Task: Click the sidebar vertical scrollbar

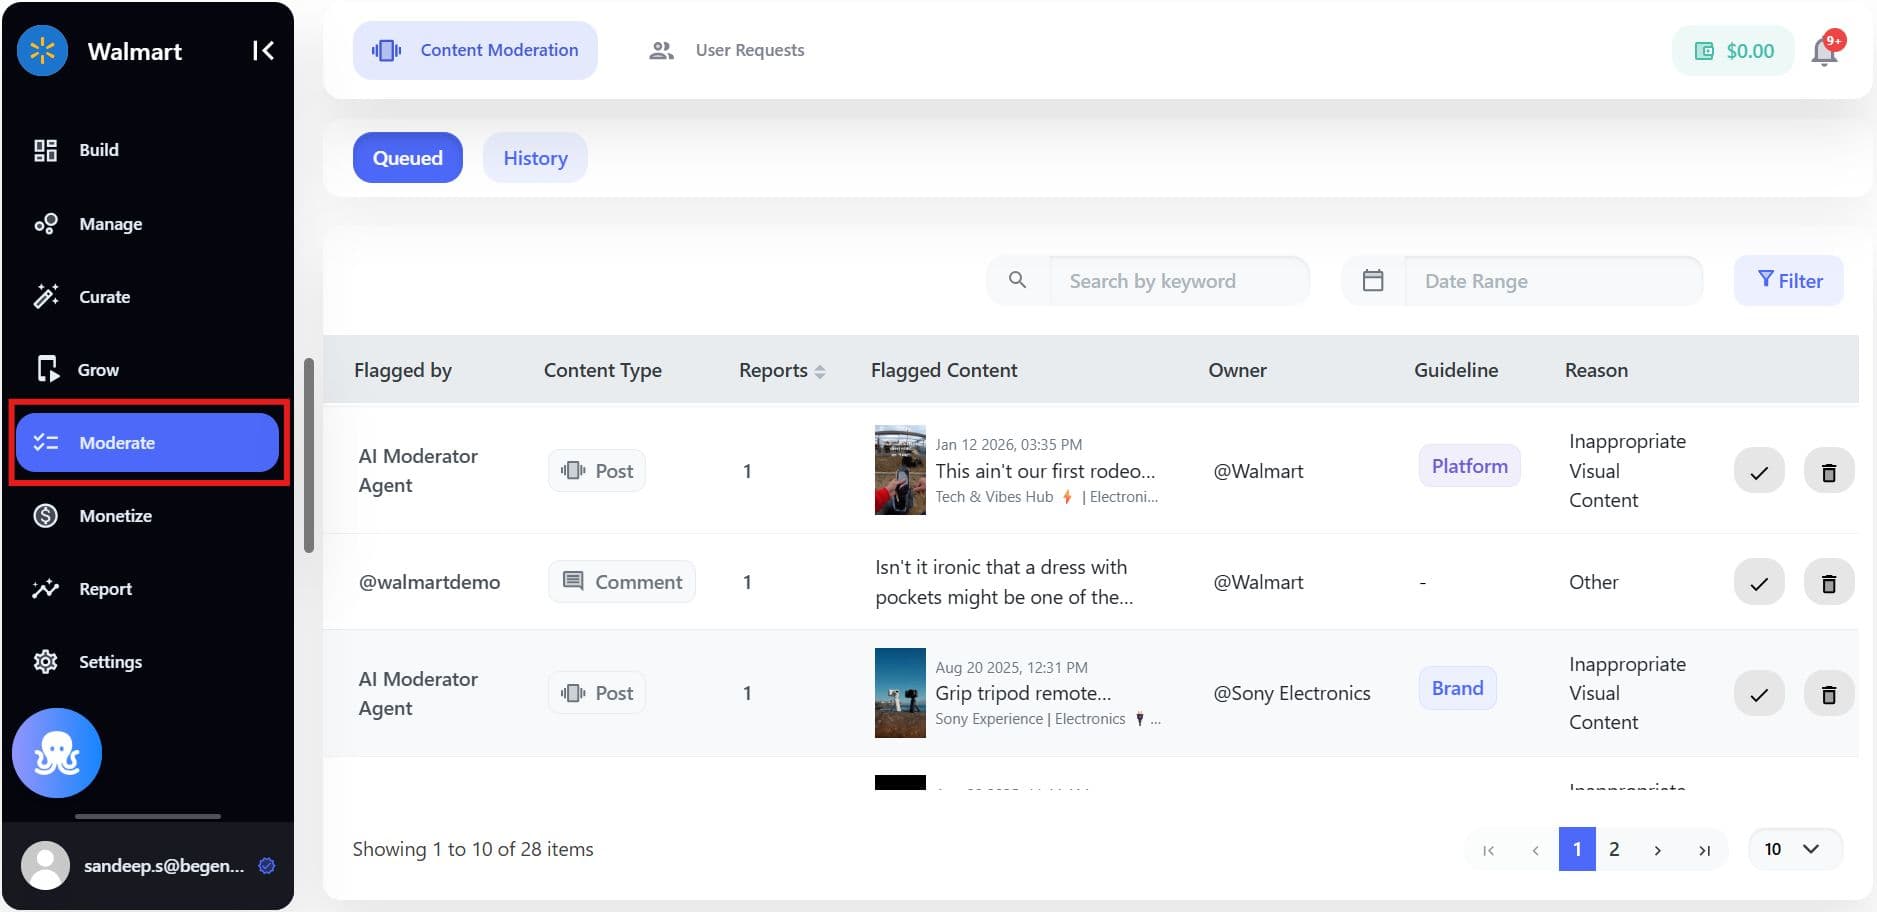Action: point(309,455)
